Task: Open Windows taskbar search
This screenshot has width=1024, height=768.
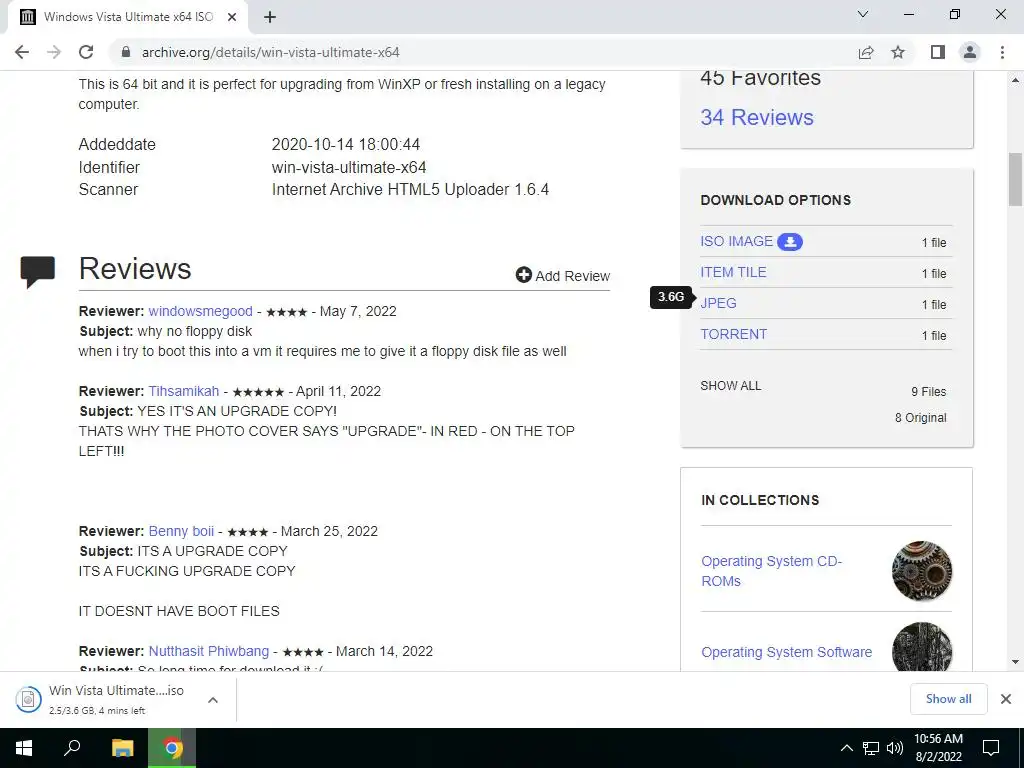Action: pos(72,748)
